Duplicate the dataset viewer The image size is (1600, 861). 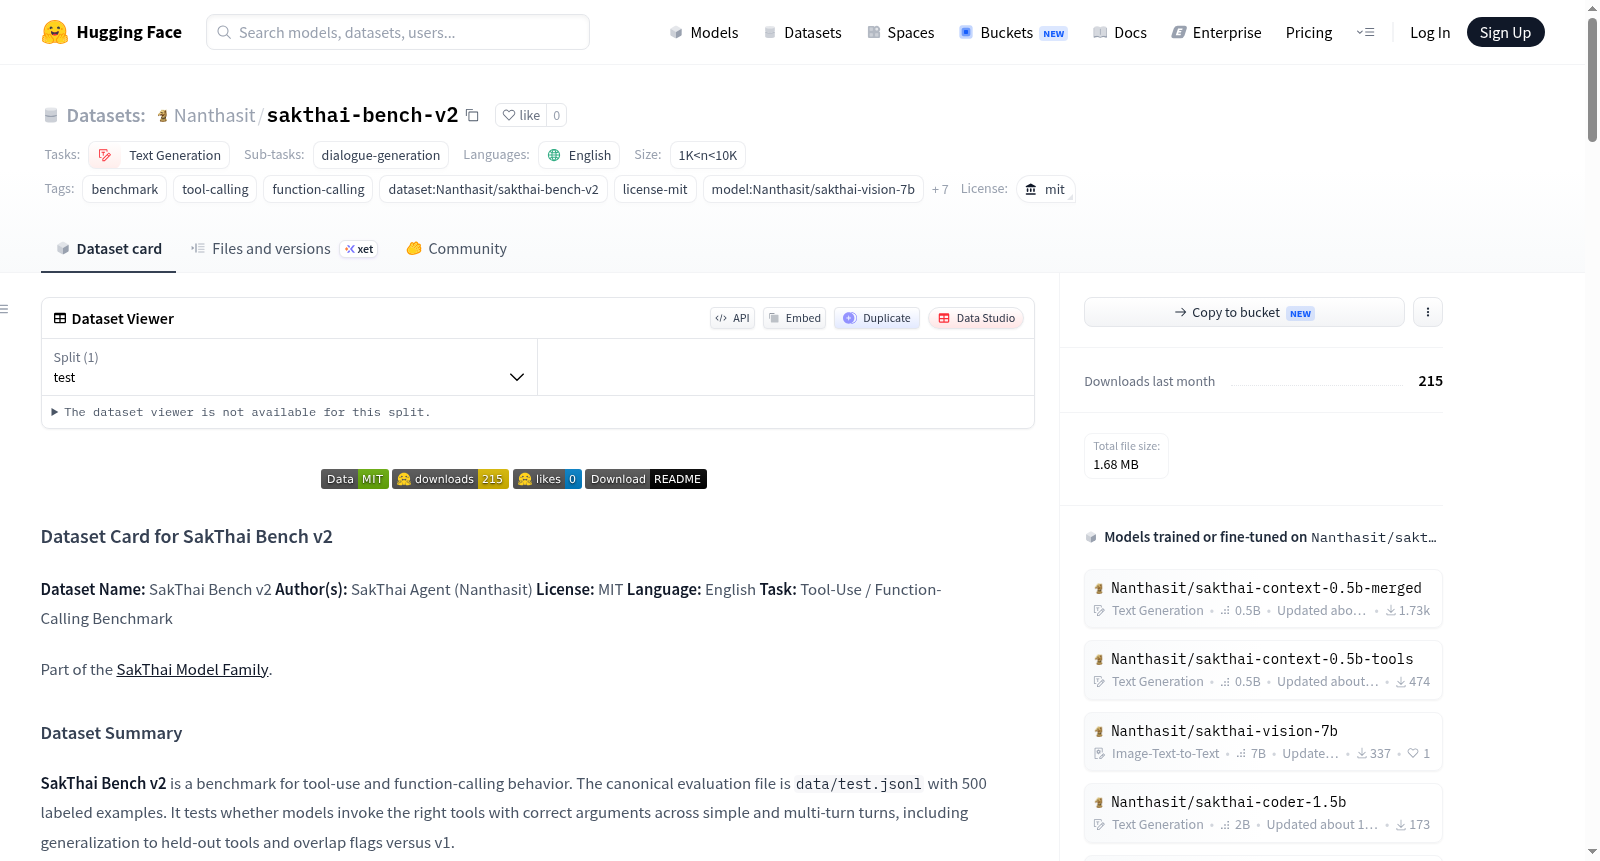(x=877, y=318)
